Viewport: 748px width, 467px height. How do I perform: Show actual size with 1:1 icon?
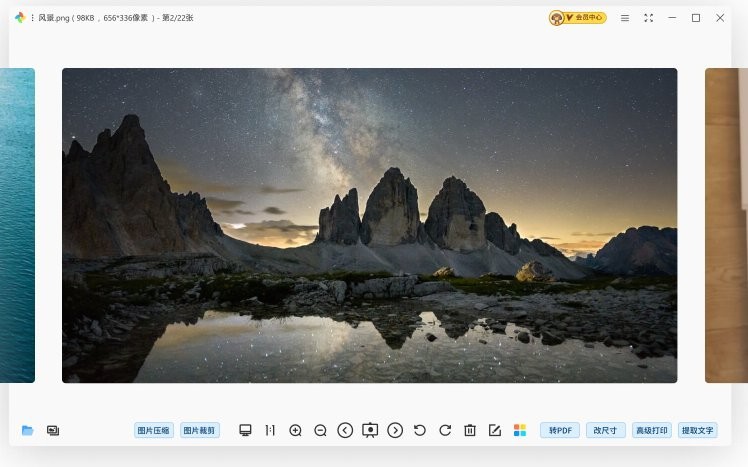[270, 430]
